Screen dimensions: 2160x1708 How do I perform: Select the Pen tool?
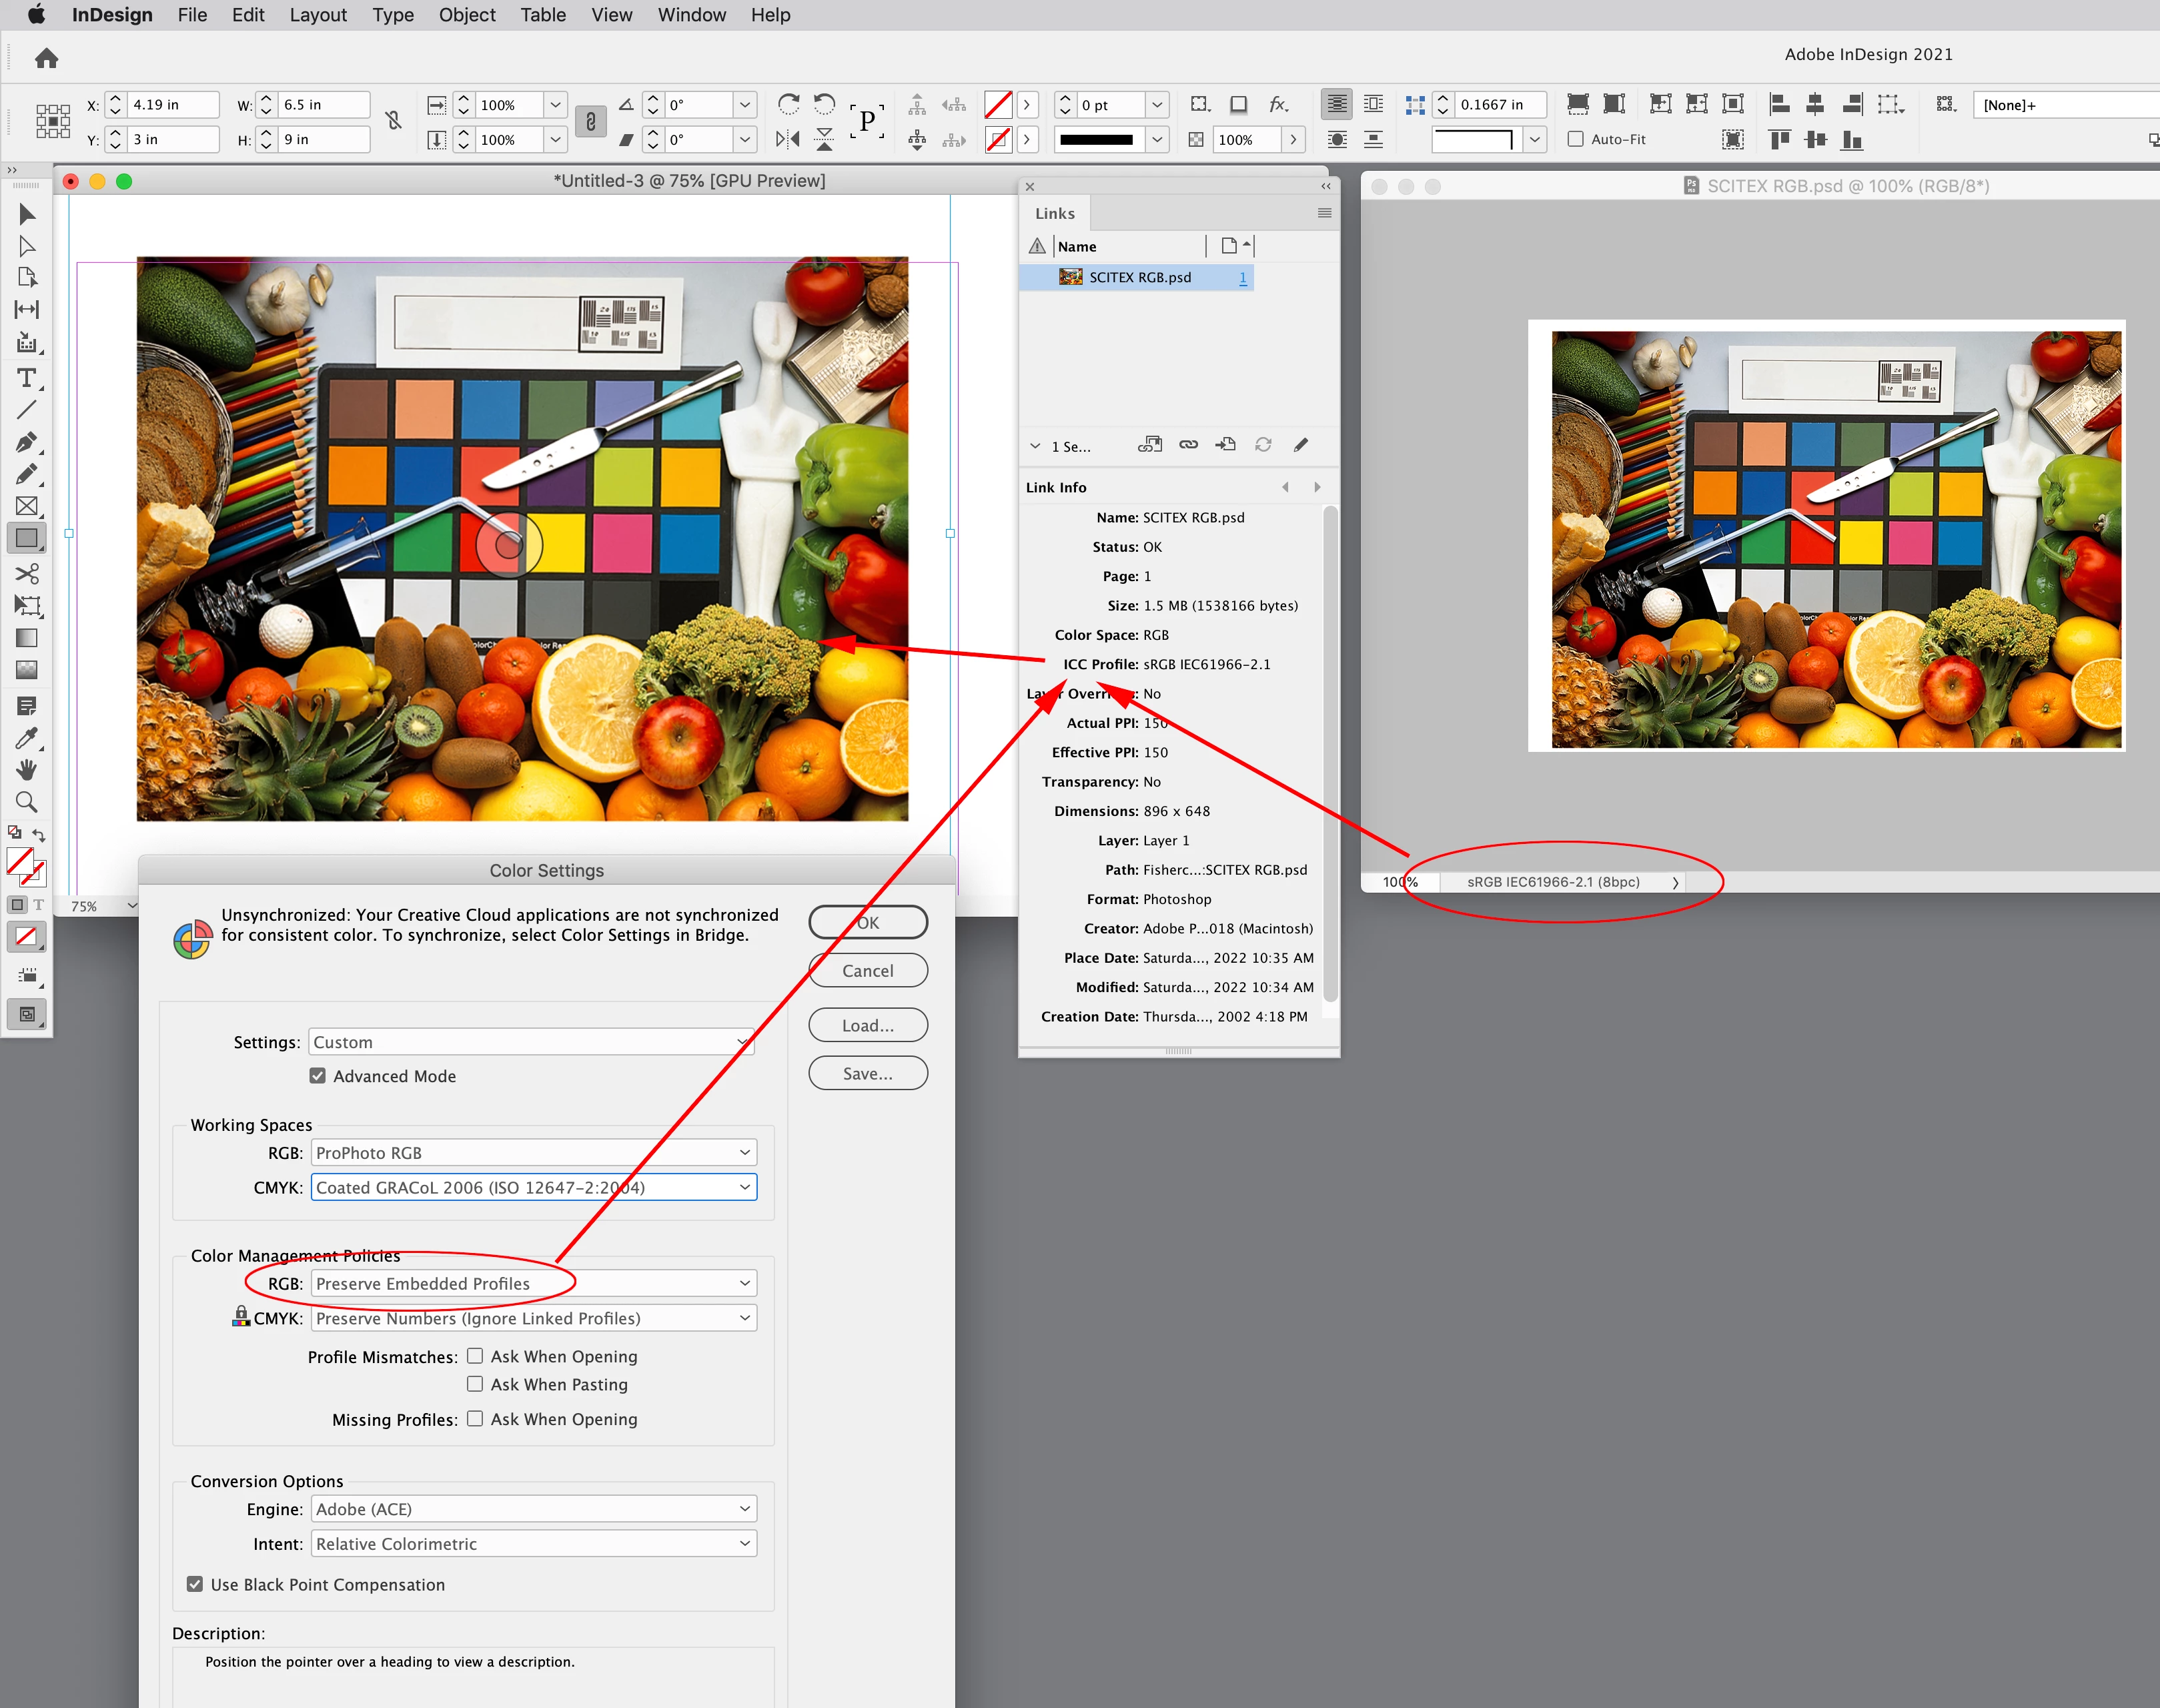(x=26, y=442)
